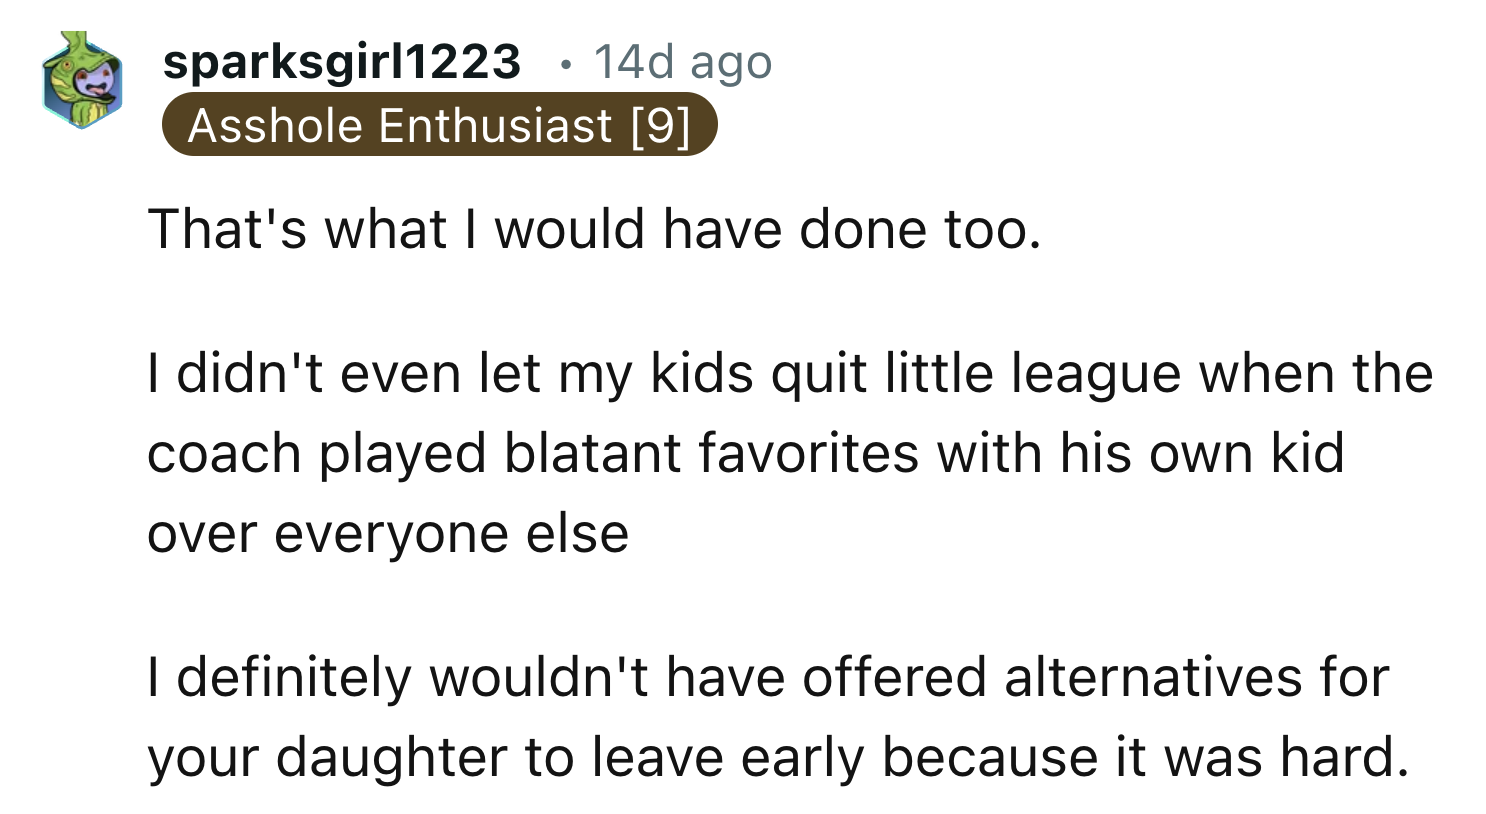The height and width of the screenshot is (814, 1486).
Task: Click the first paragraph of the comment
Action: 594,228
